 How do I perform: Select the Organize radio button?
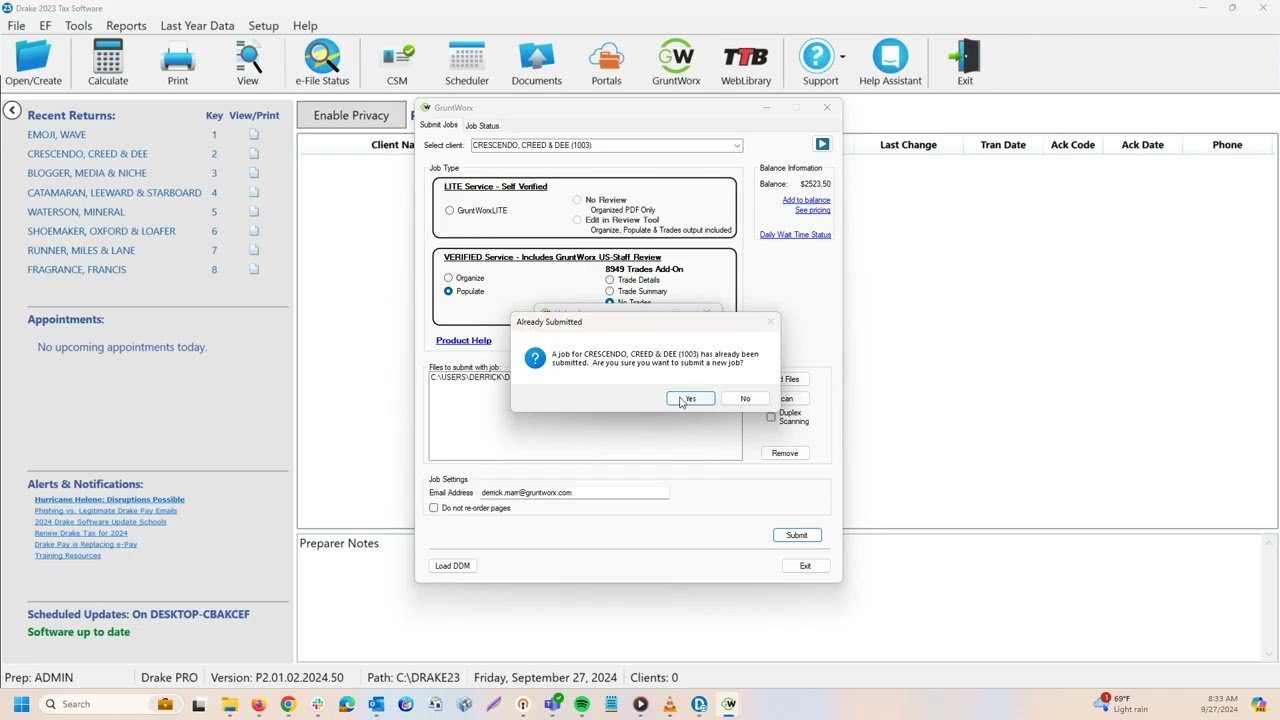tap(448, 278)
